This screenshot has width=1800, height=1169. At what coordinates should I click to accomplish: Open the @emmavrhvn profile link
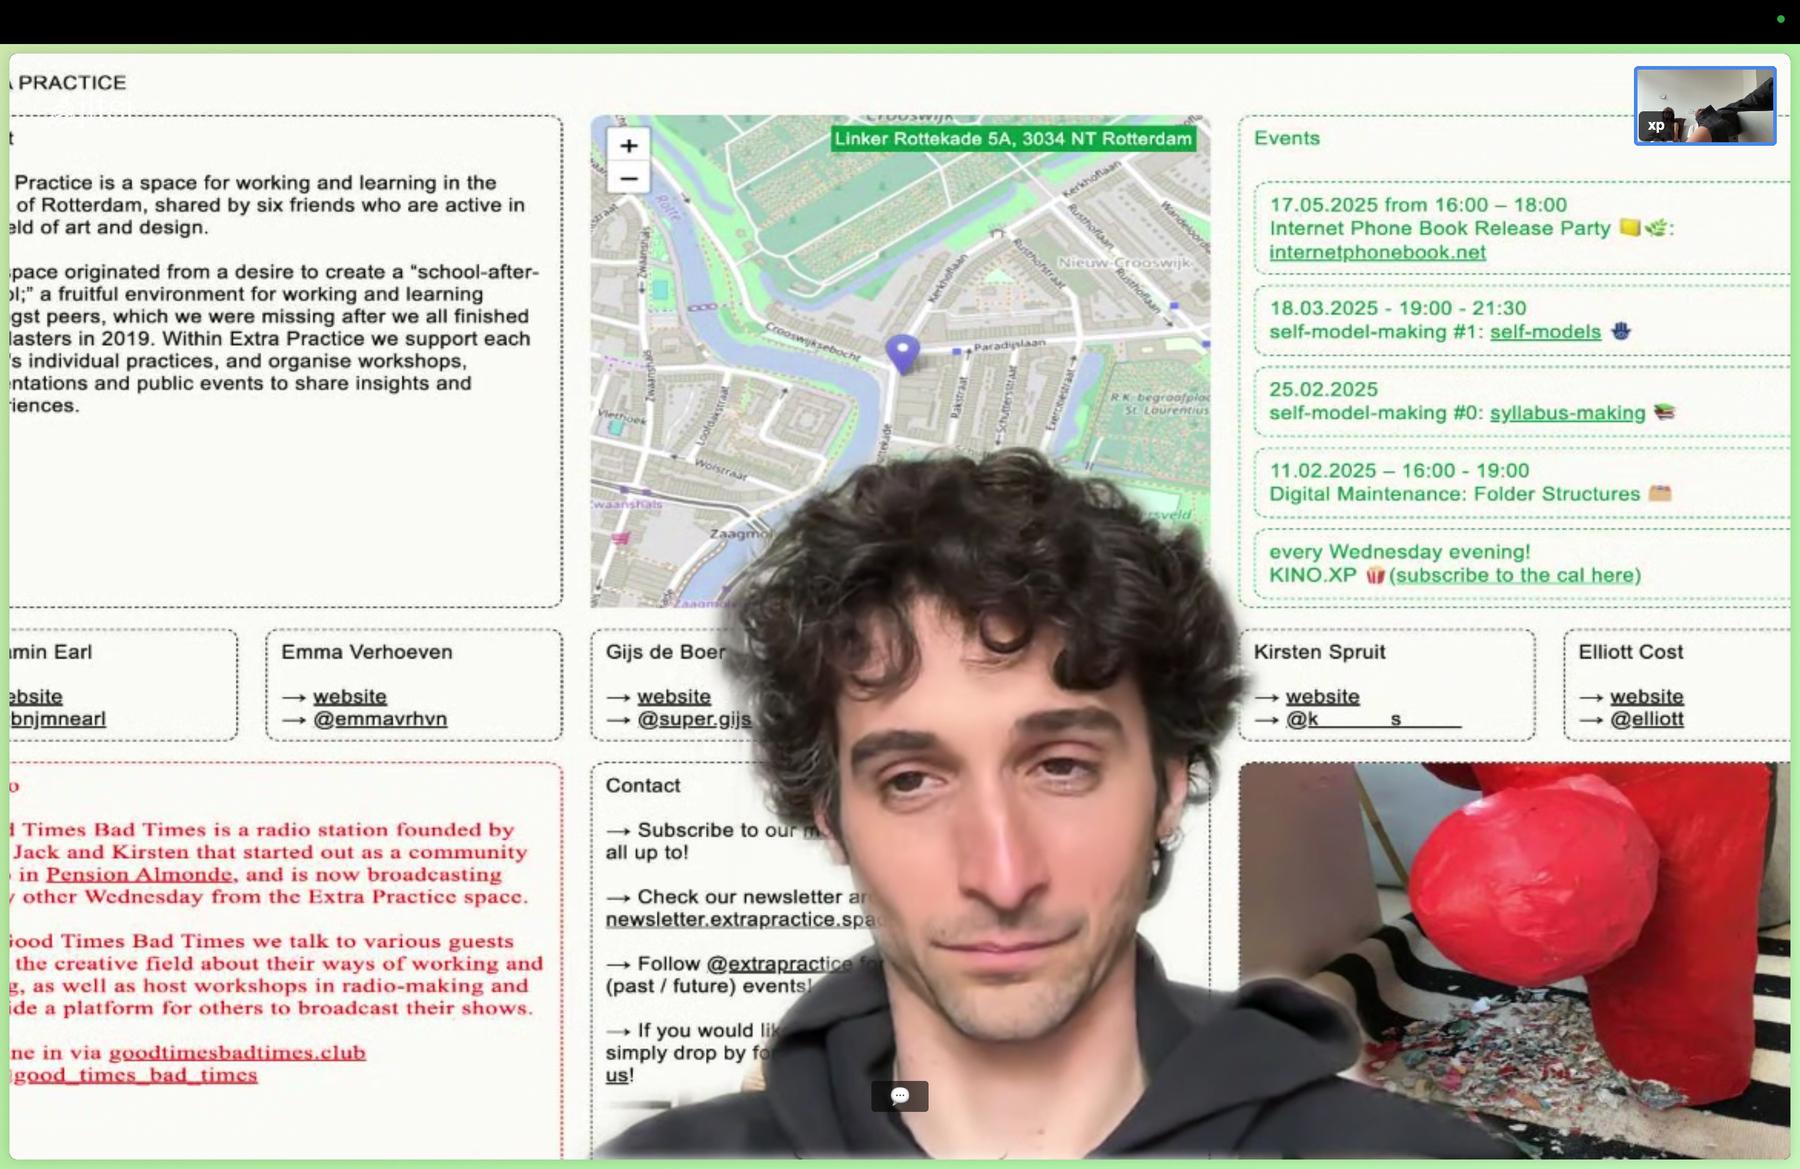point(380,719)
